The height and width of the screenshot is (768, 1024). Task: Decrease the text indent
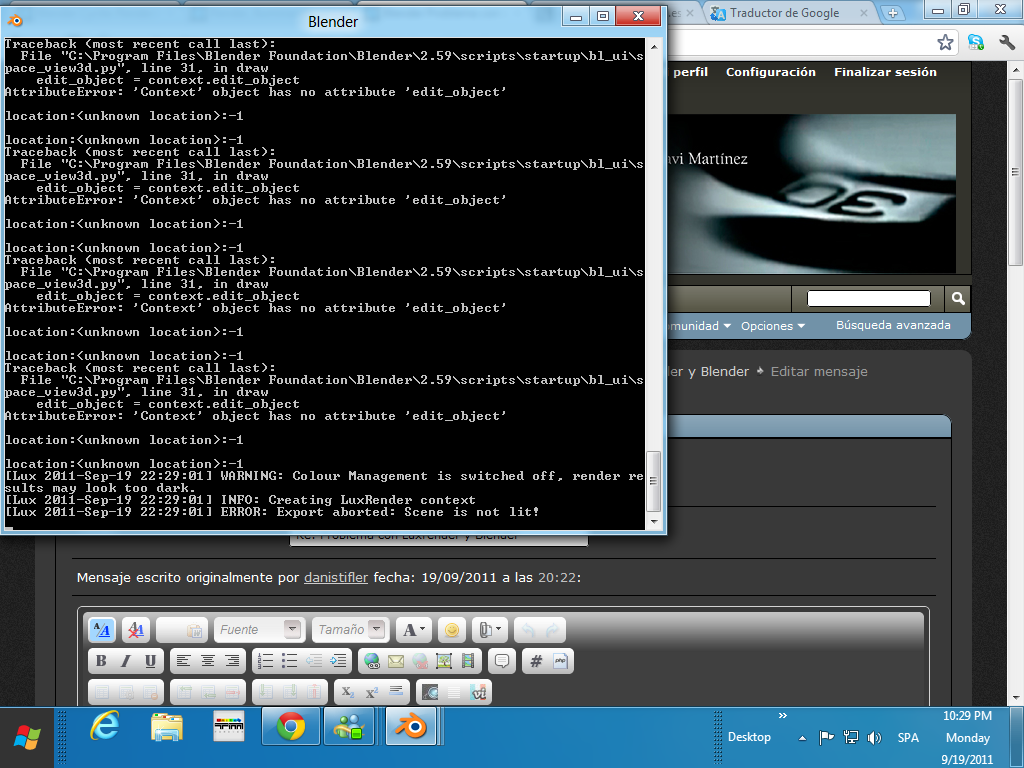pos(314,661)
